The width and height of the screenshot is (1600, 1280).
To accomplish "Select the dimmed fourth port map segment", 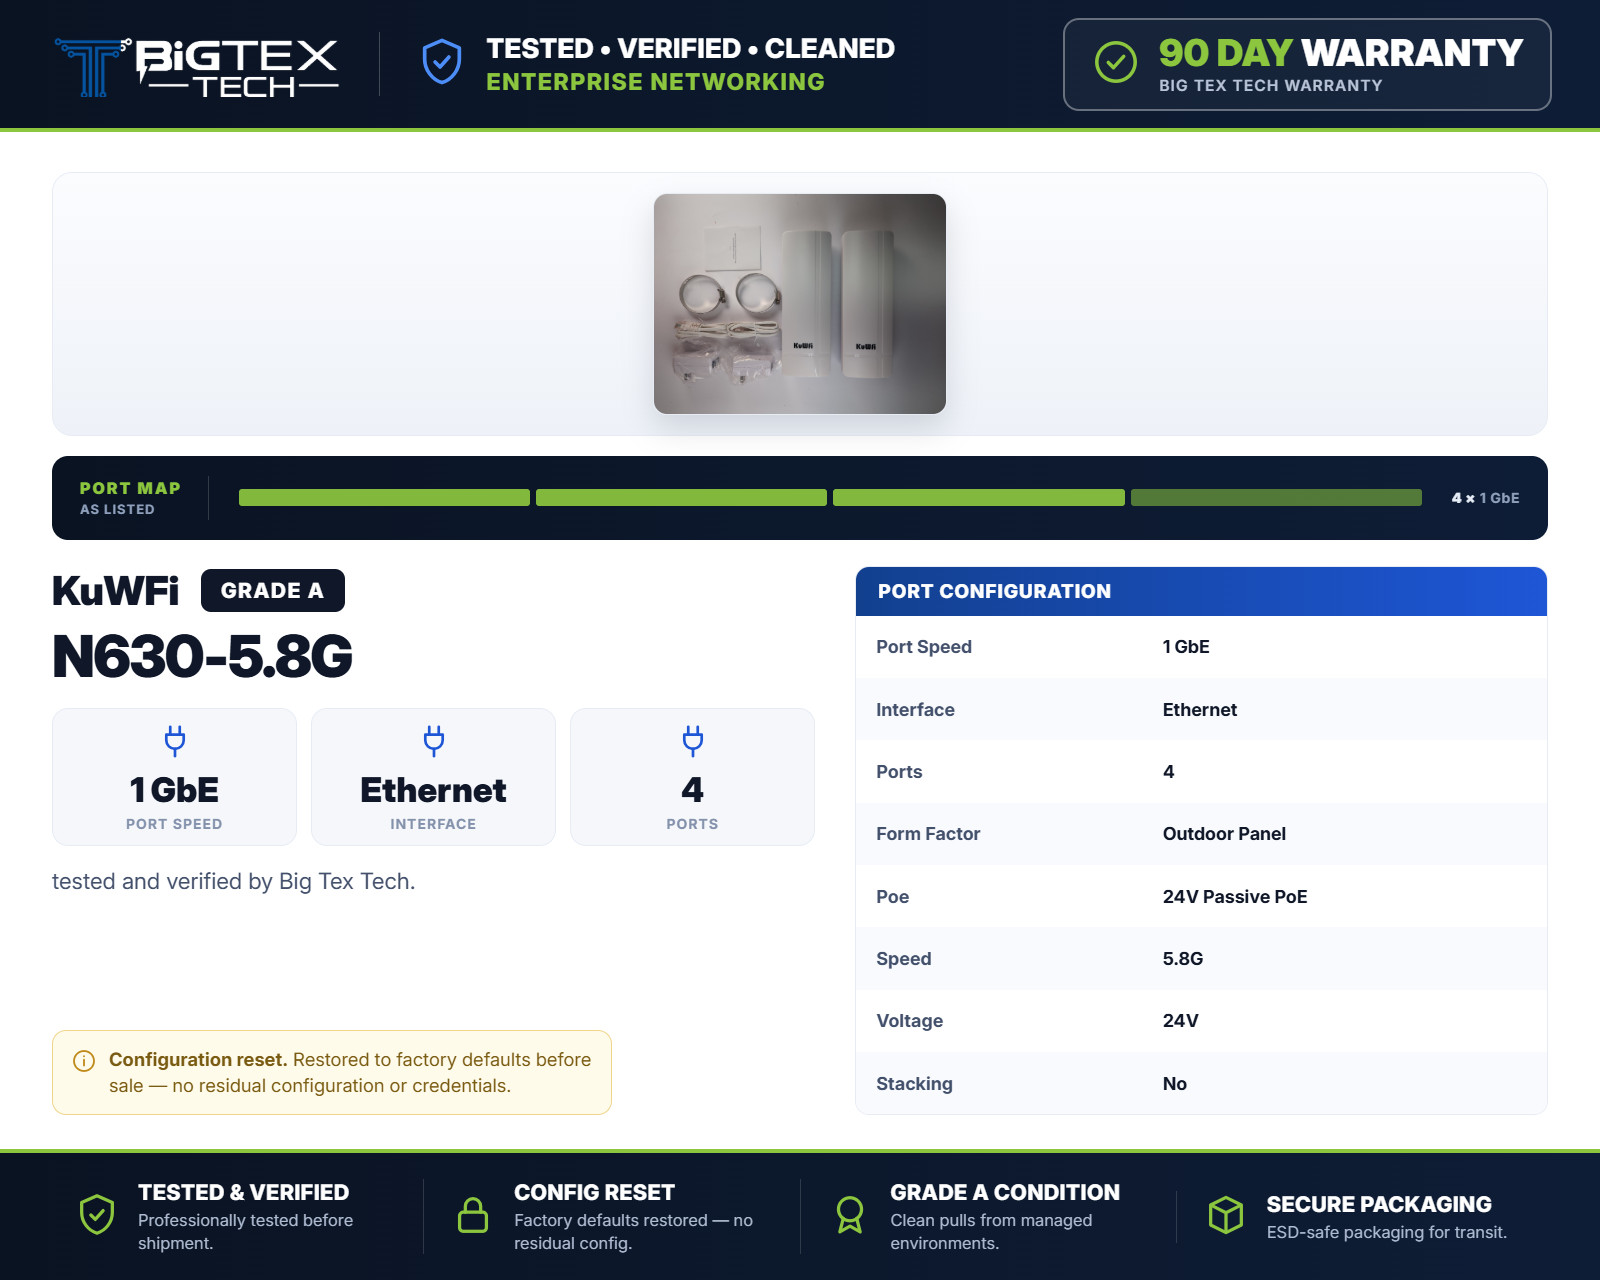I will 1276,498.
